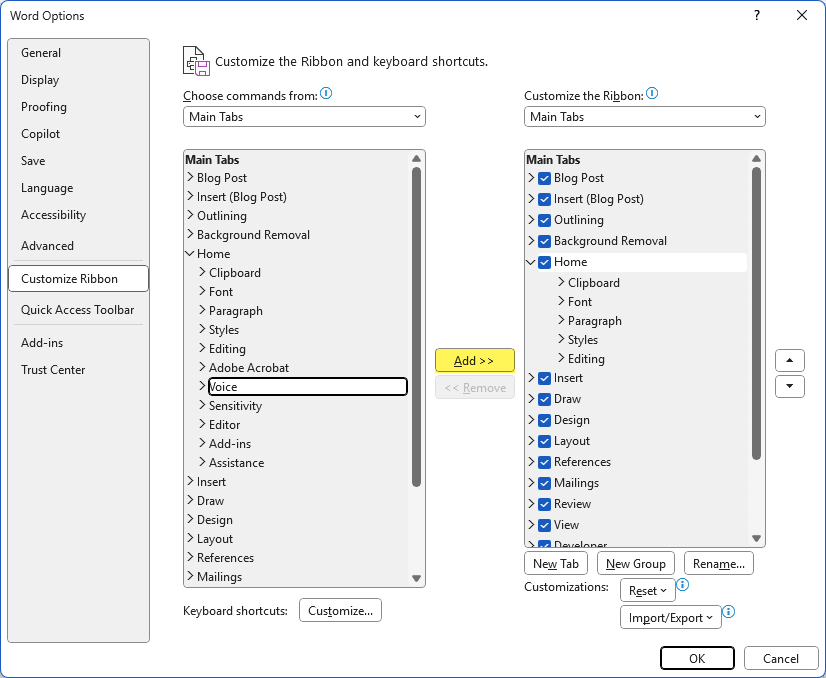
Task: Click the Add >> button
Action: pos(475,361)
